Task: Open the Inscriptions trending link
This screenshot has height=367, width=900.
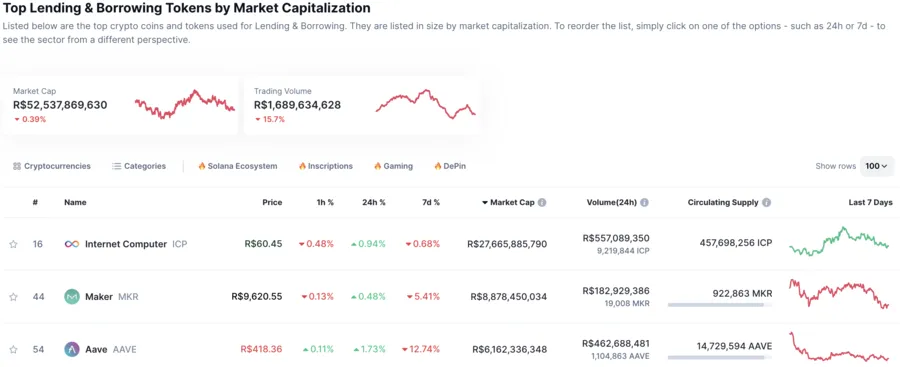Action: [x=325, y=166]
